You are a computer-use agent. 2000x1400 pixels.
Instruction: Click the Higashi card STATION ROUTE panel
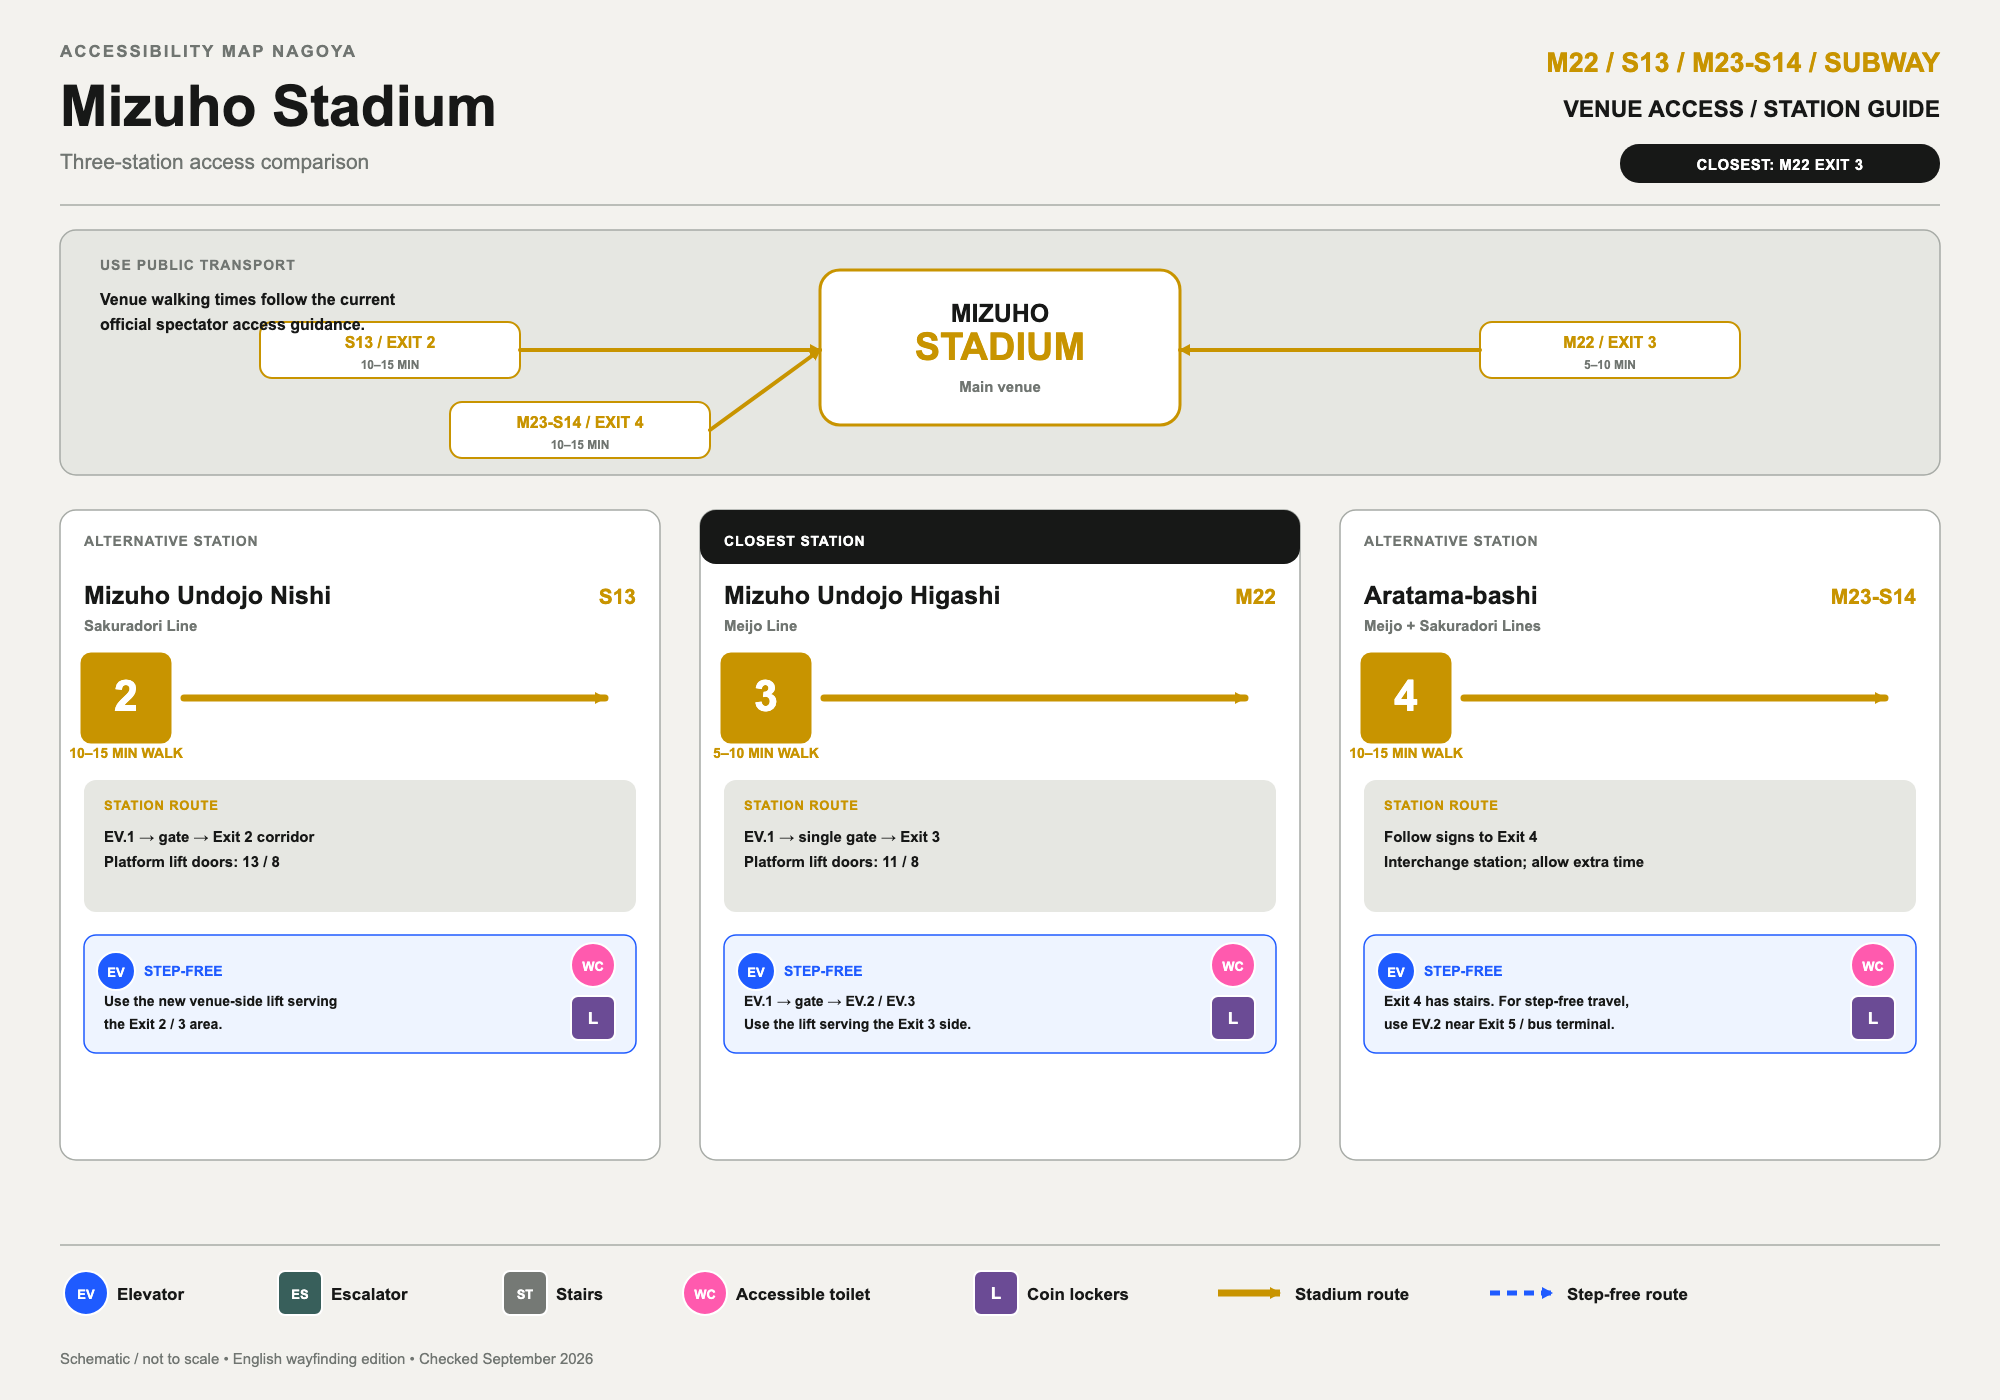click(1000, 846)
